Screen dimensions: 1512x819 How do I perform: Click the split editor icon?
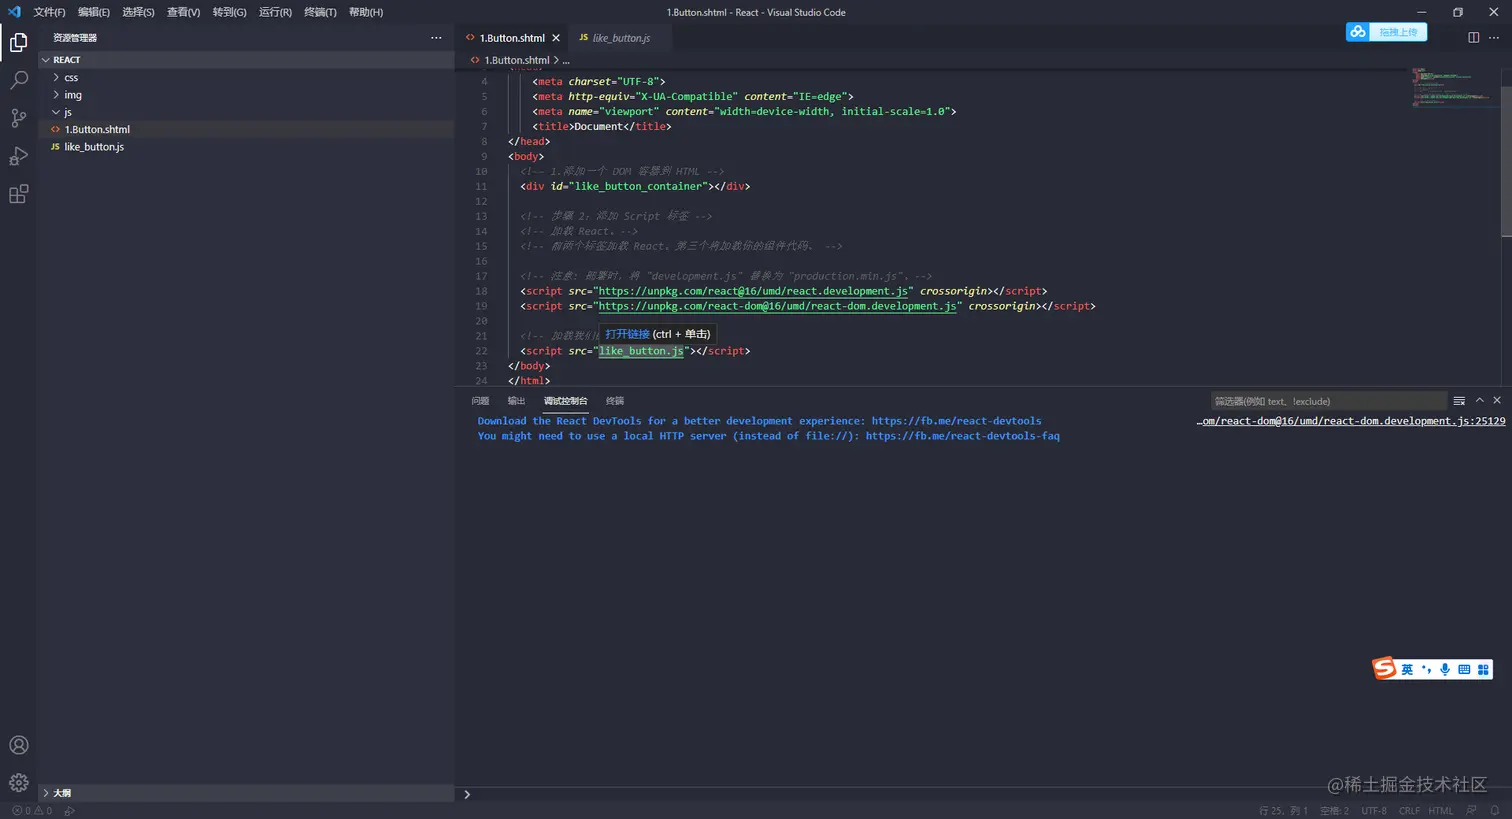tap(1473, 38)
